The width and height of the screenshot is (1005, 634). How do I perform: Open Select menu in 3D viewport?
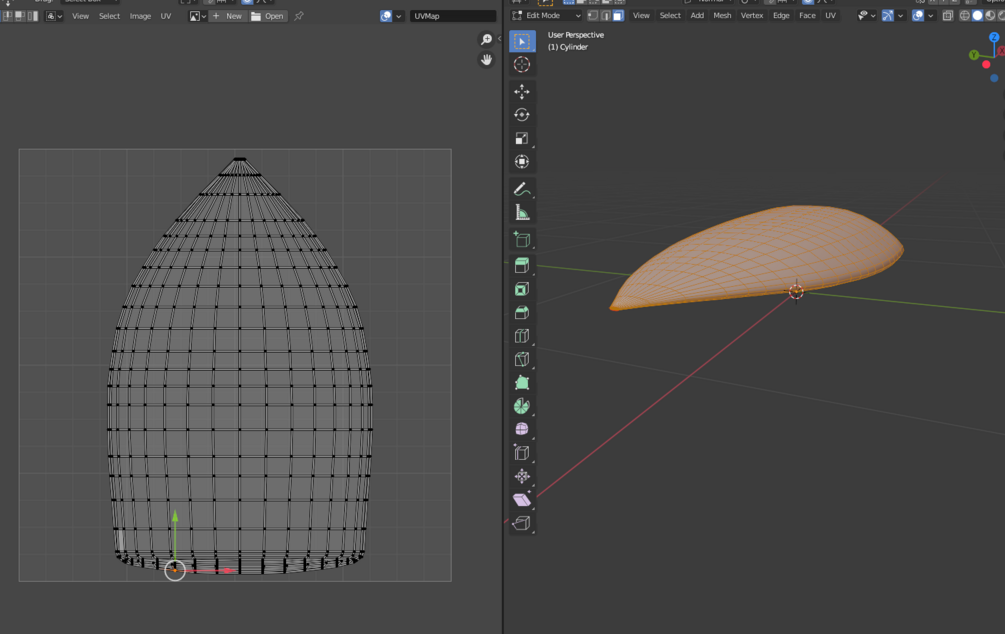670,15
